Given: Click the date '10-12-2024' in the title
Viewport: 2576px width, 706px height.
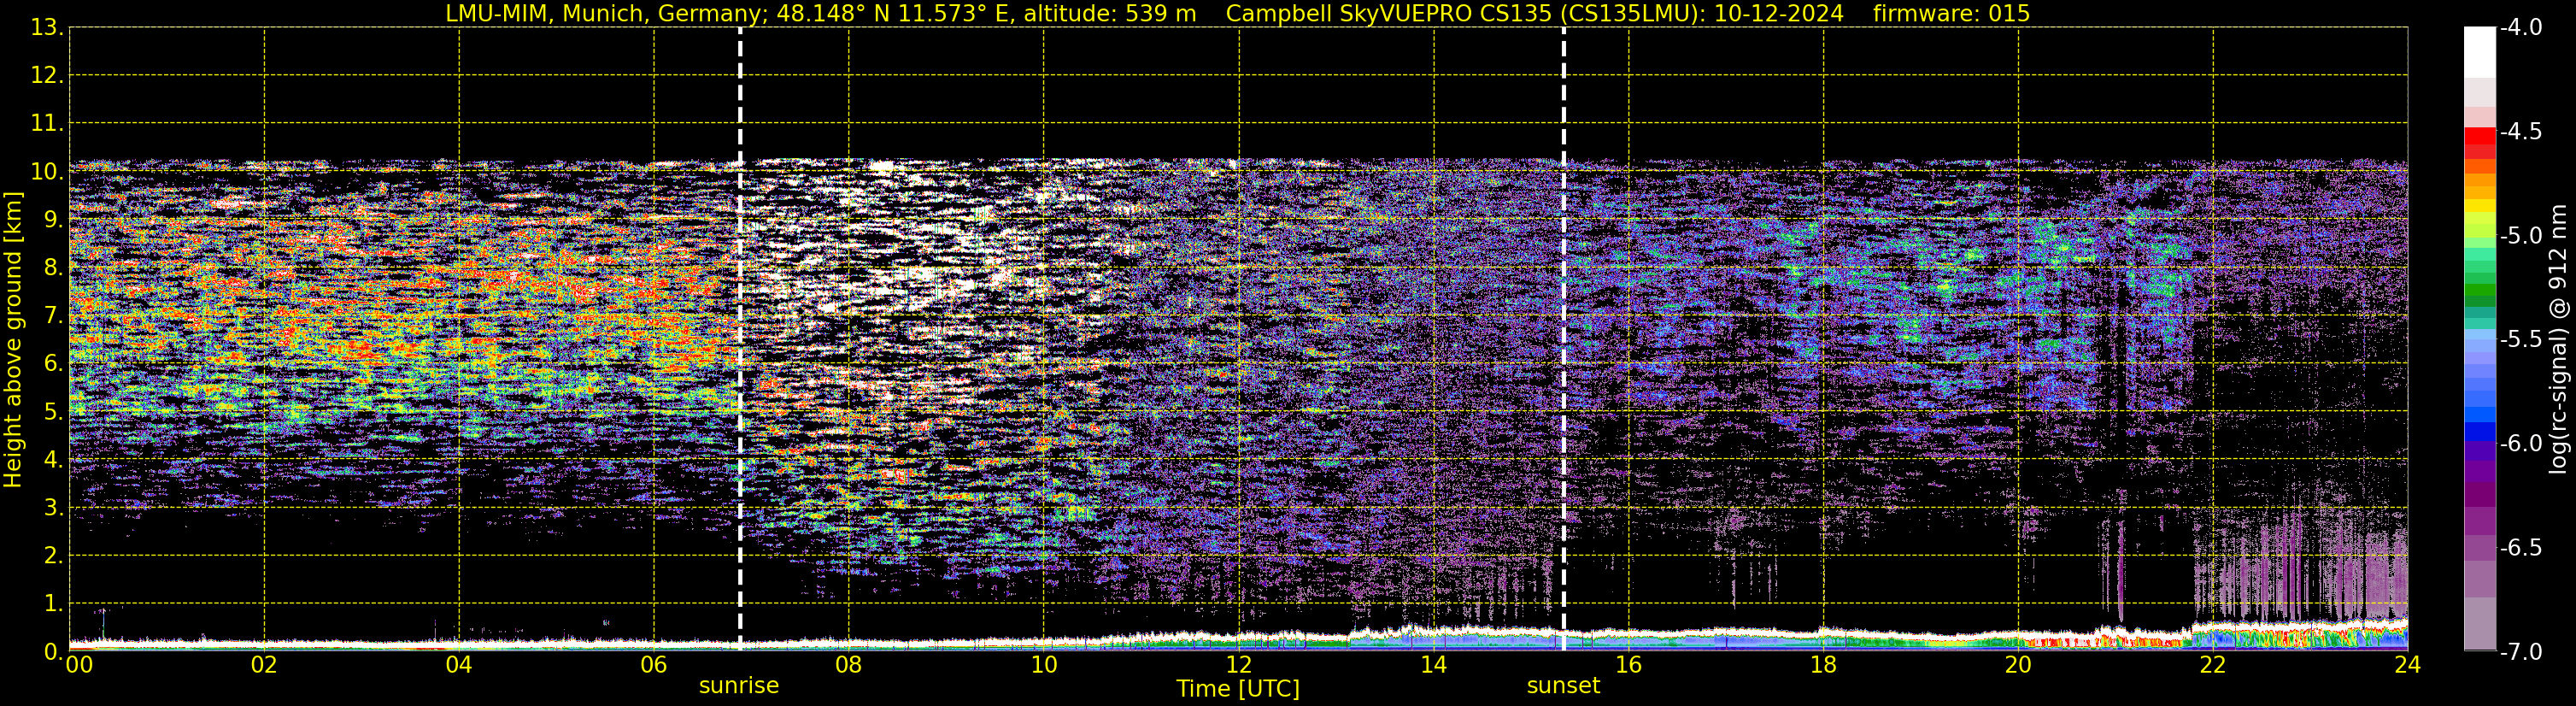Looking at the screenshot, I should click(1778, 14).
